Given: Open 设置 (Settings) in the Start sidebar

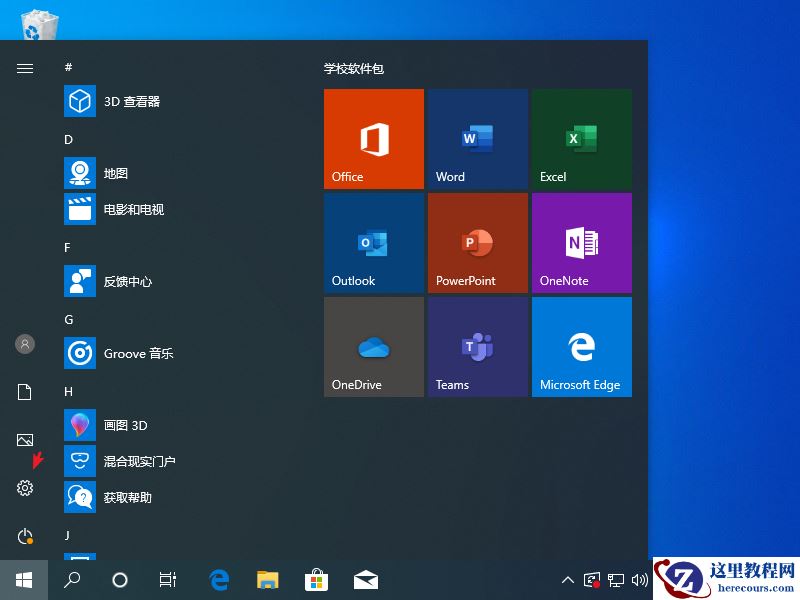Looking at the screenshot, I should 24,488.
